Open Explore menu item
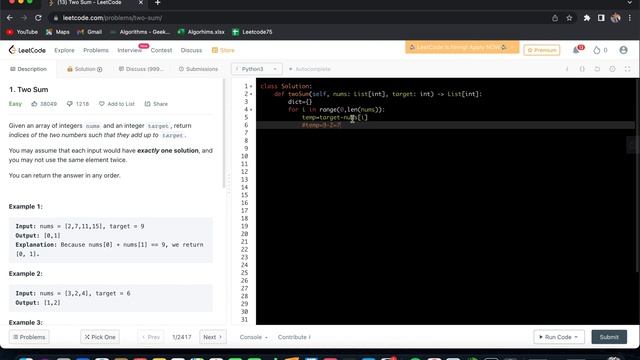The width and height of the screenshot is (640, 360). 64,50
